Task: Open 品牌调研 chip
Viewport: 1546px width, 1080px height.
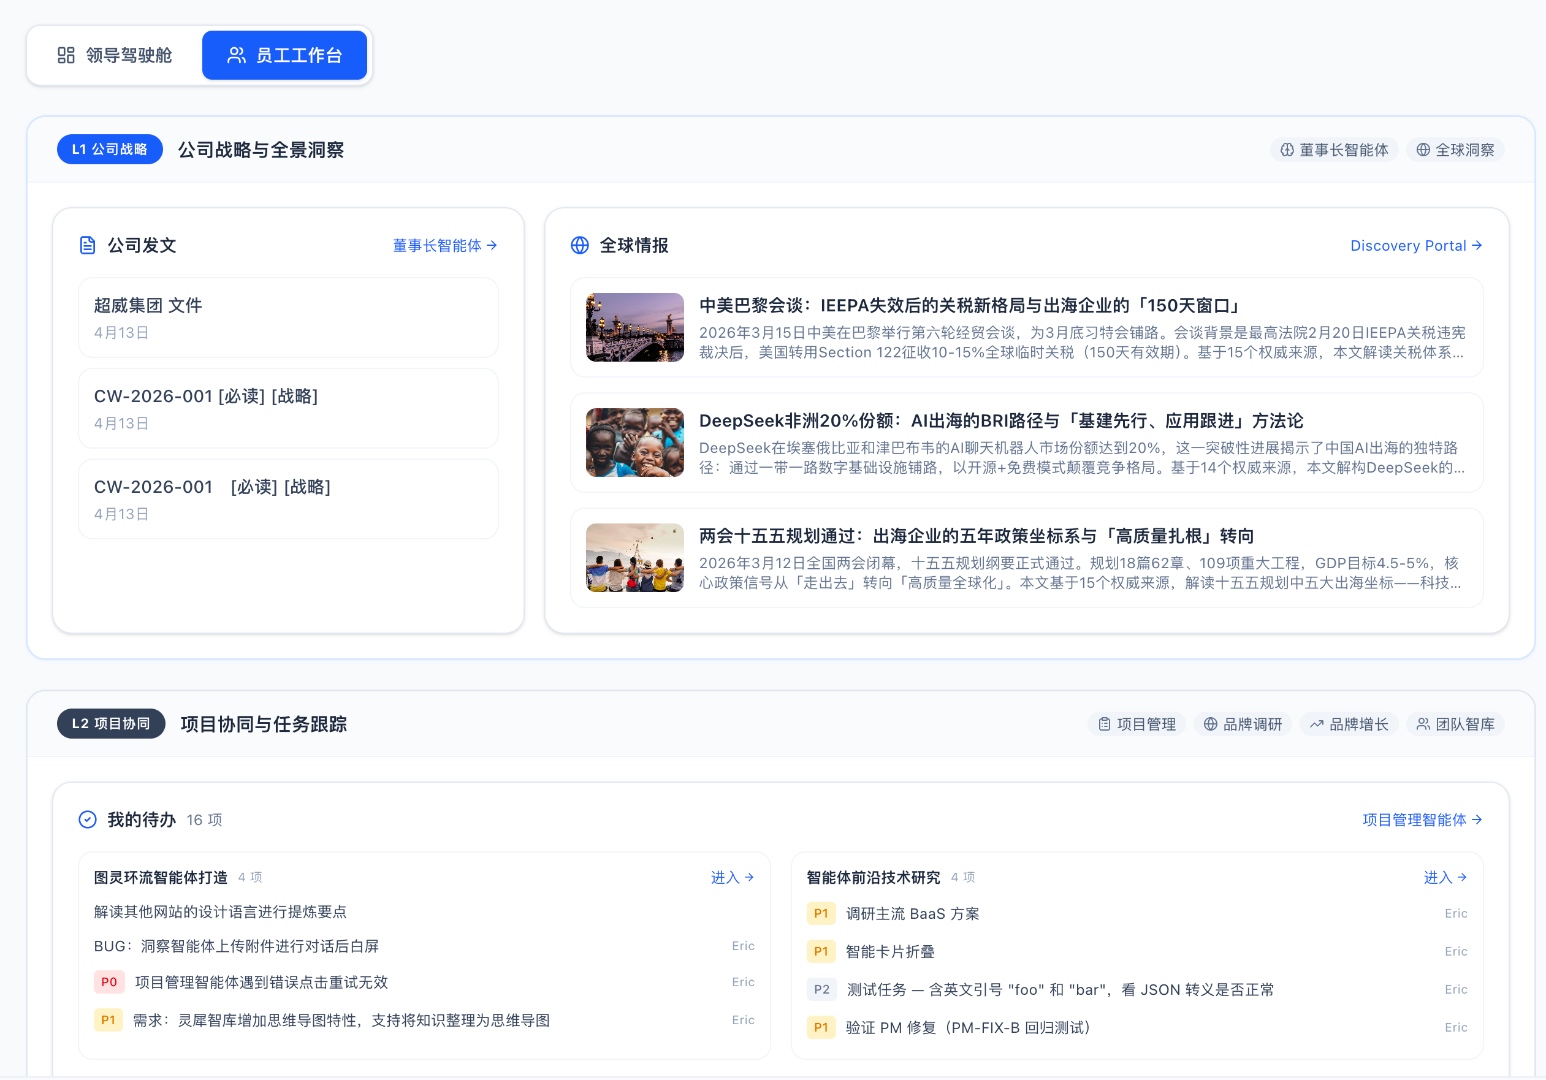Action: (1242, 724)
